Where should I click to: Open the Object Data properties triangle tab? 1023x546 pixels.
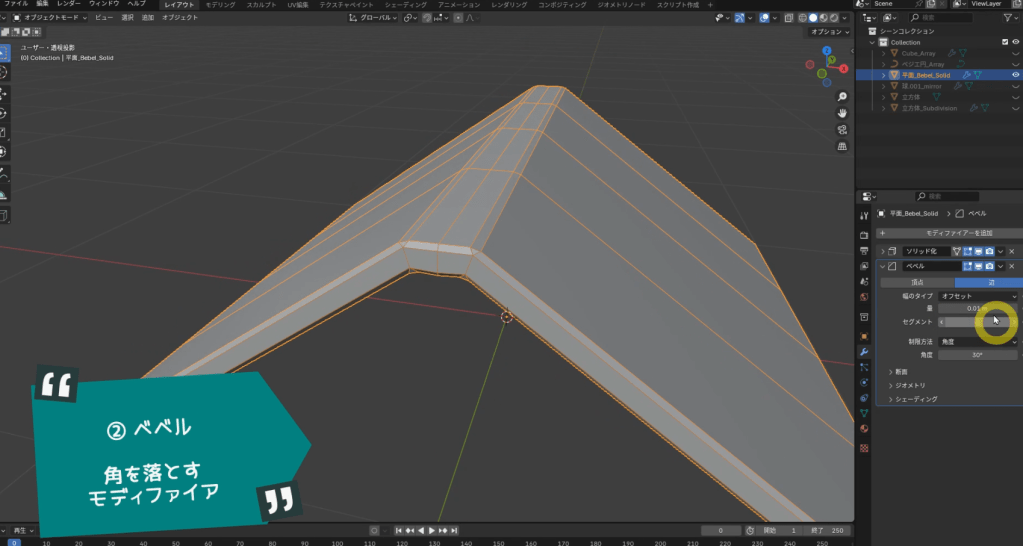click(x=864, y=413)
